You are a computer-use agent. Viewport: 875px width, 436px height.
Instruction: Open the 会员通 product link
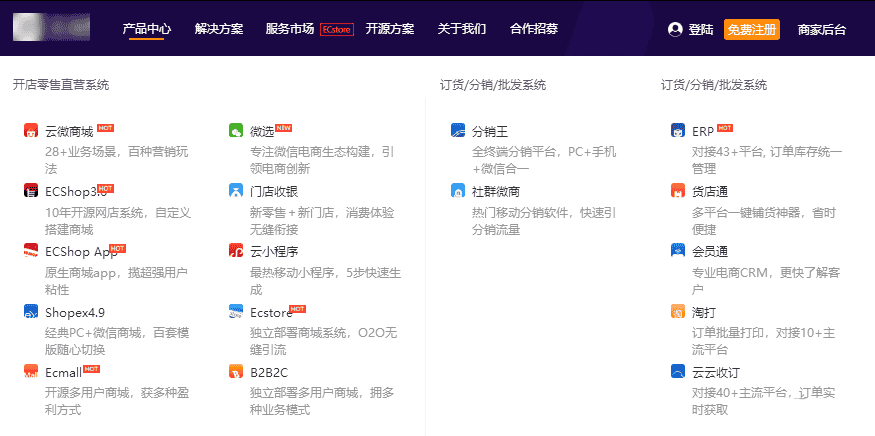coord(710,252)
